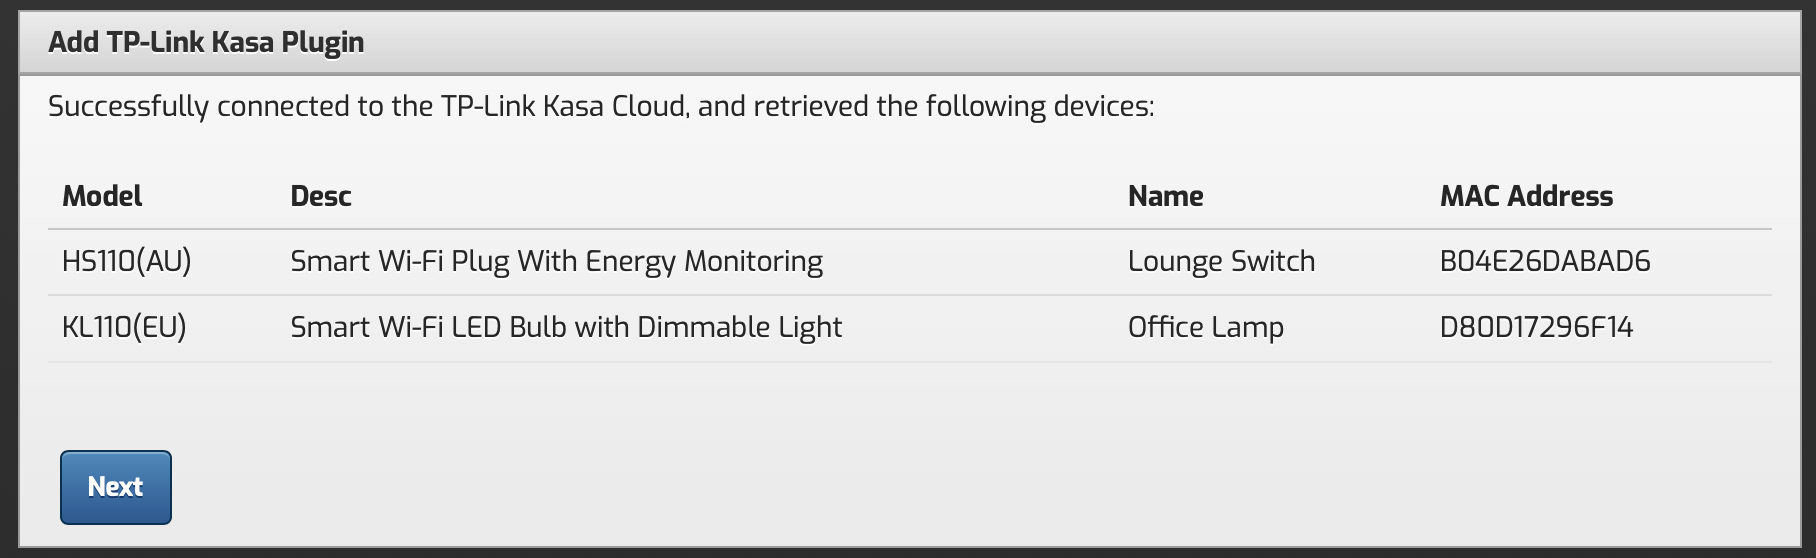Click the Next button
This screenshot has width=1816, height=558.
point(116,487)
